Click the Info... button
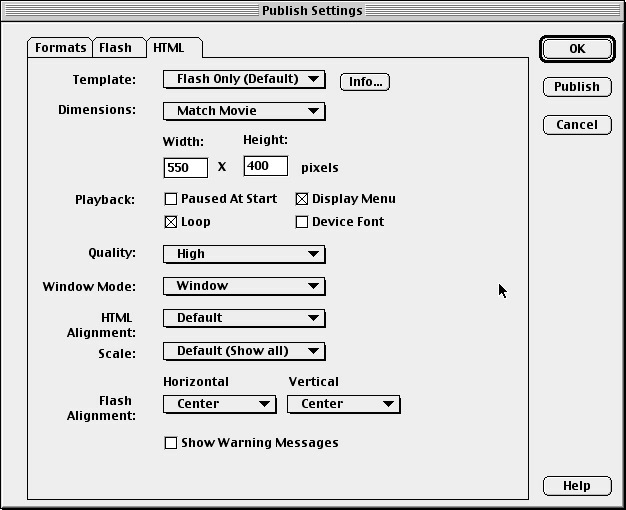The image size is (626, 510). (365, 82)
